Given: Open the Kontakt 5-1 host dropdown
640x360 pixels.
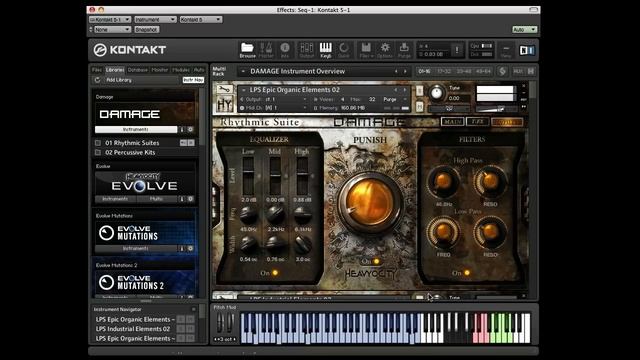Looking at the screenshot, I should 110,20.
